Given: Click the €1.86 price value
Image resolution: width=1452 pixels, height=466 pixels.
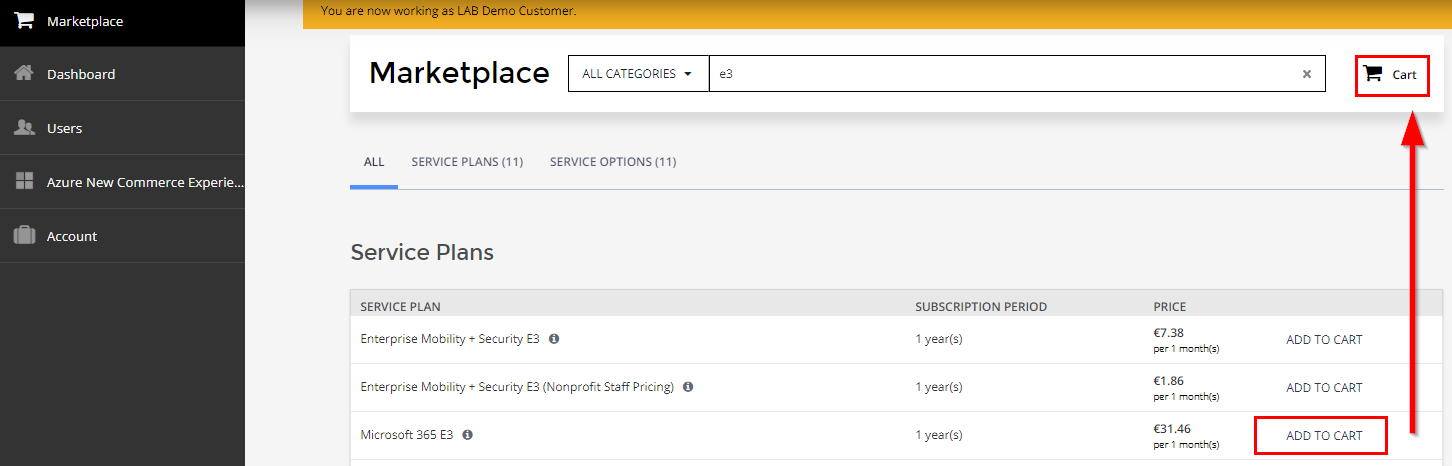Looking at the screenshot, I should pos(1169,381).
